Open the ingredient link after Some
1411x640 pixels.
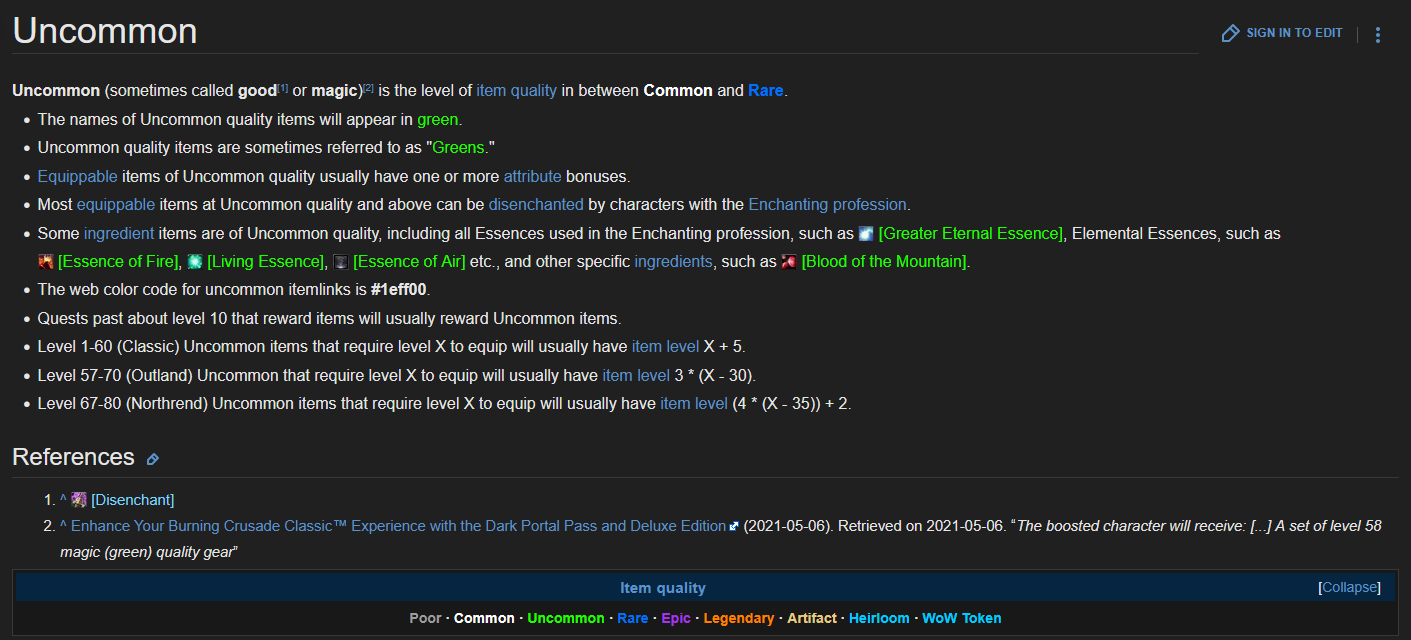119,233
